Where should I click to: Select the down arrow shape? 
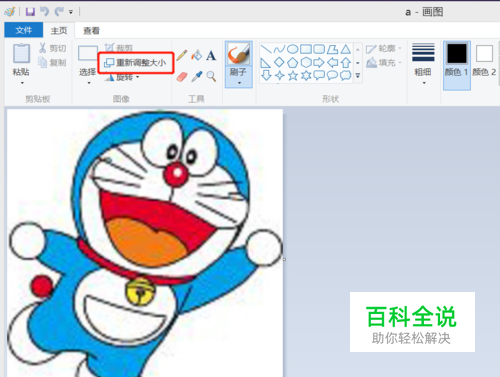[266, 75]
